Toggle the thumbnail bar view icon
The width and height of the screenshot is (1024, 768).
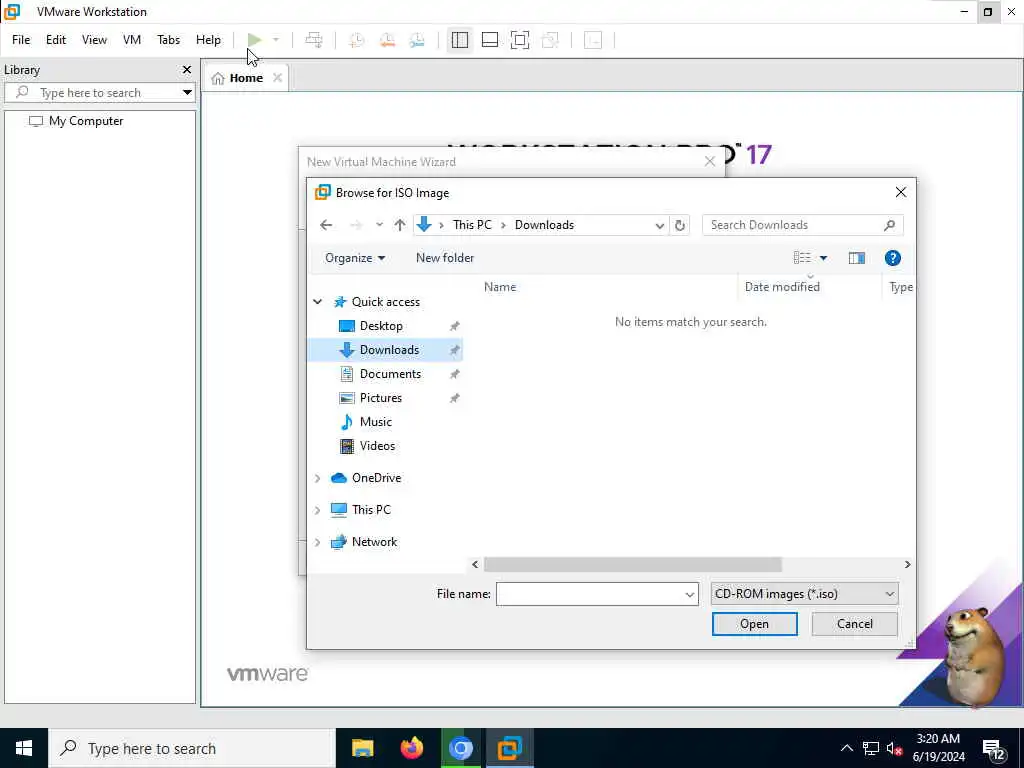click(x=490, y=40)
